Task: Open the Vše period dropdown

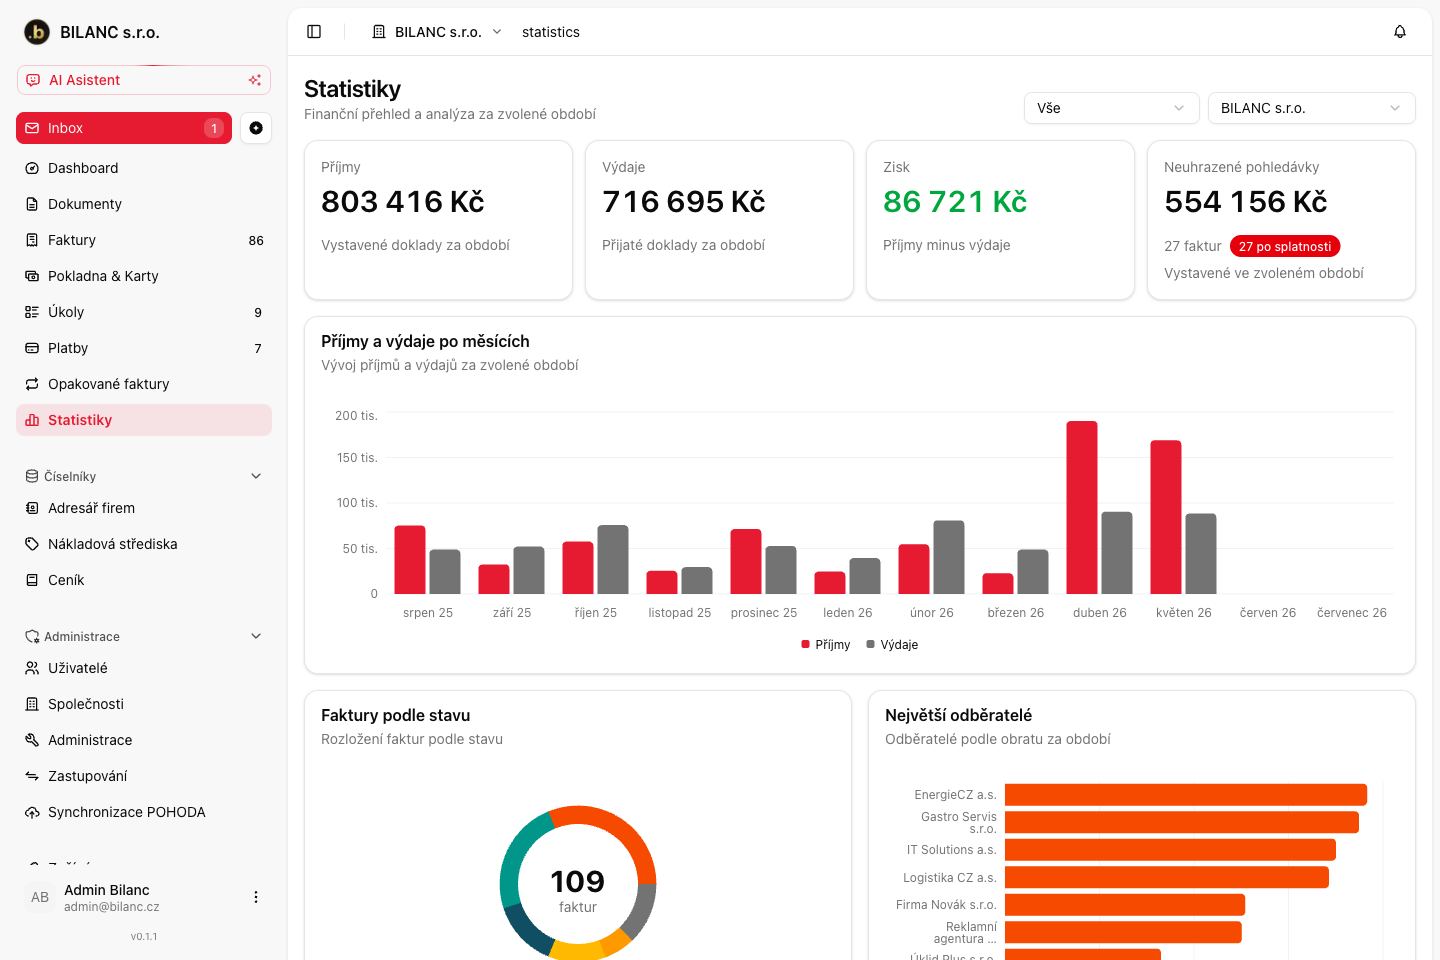Action: pyautogui.click(x=1111, y=108)
